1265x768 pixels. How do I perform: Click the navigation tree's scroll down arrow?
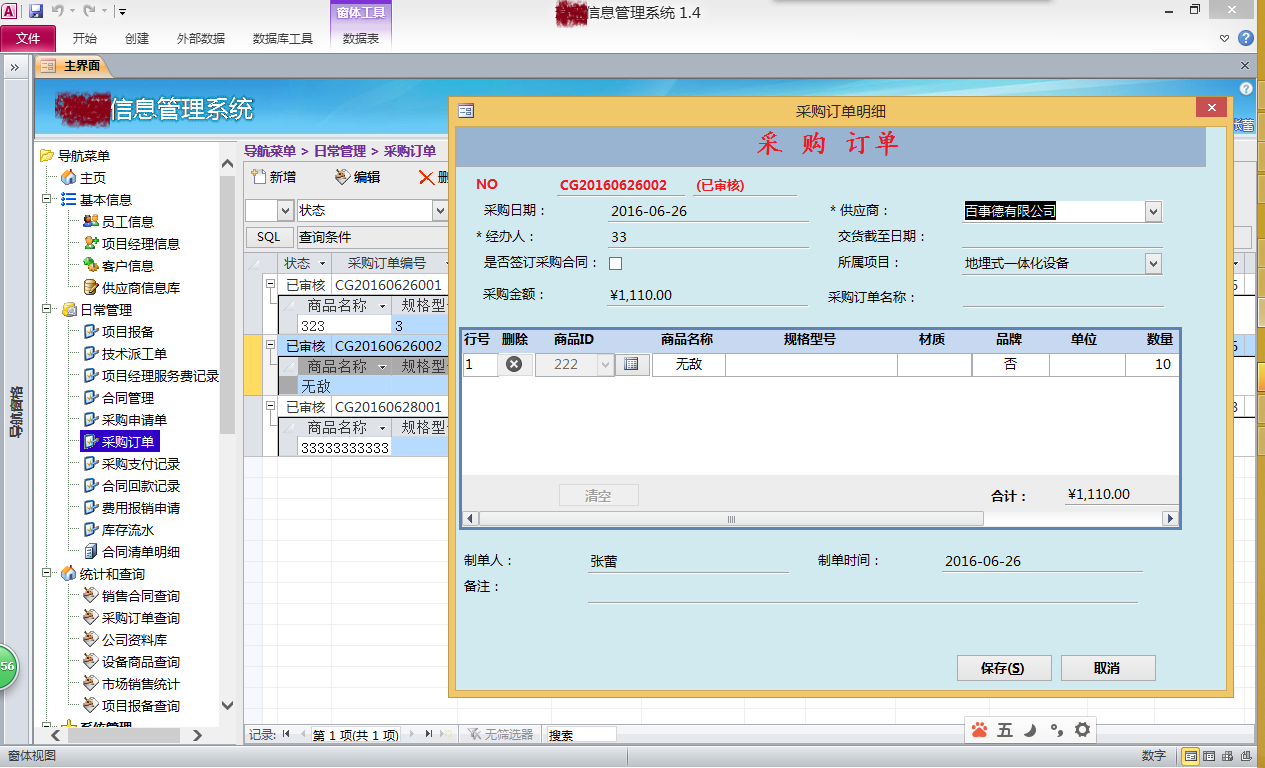click(x=227, y=706)
